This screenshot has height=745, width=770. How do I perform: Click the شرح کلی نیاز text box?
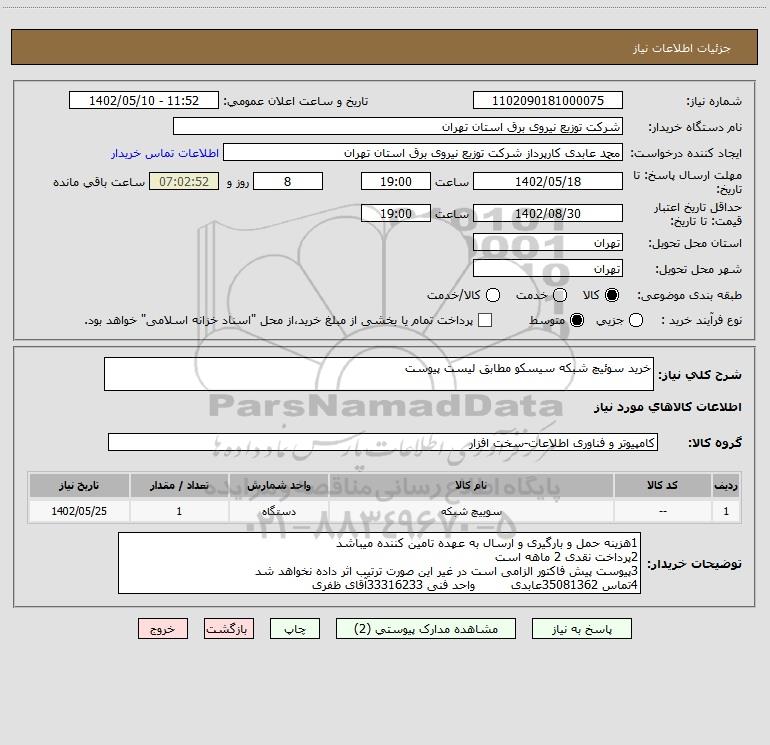[x=379, y=374]
